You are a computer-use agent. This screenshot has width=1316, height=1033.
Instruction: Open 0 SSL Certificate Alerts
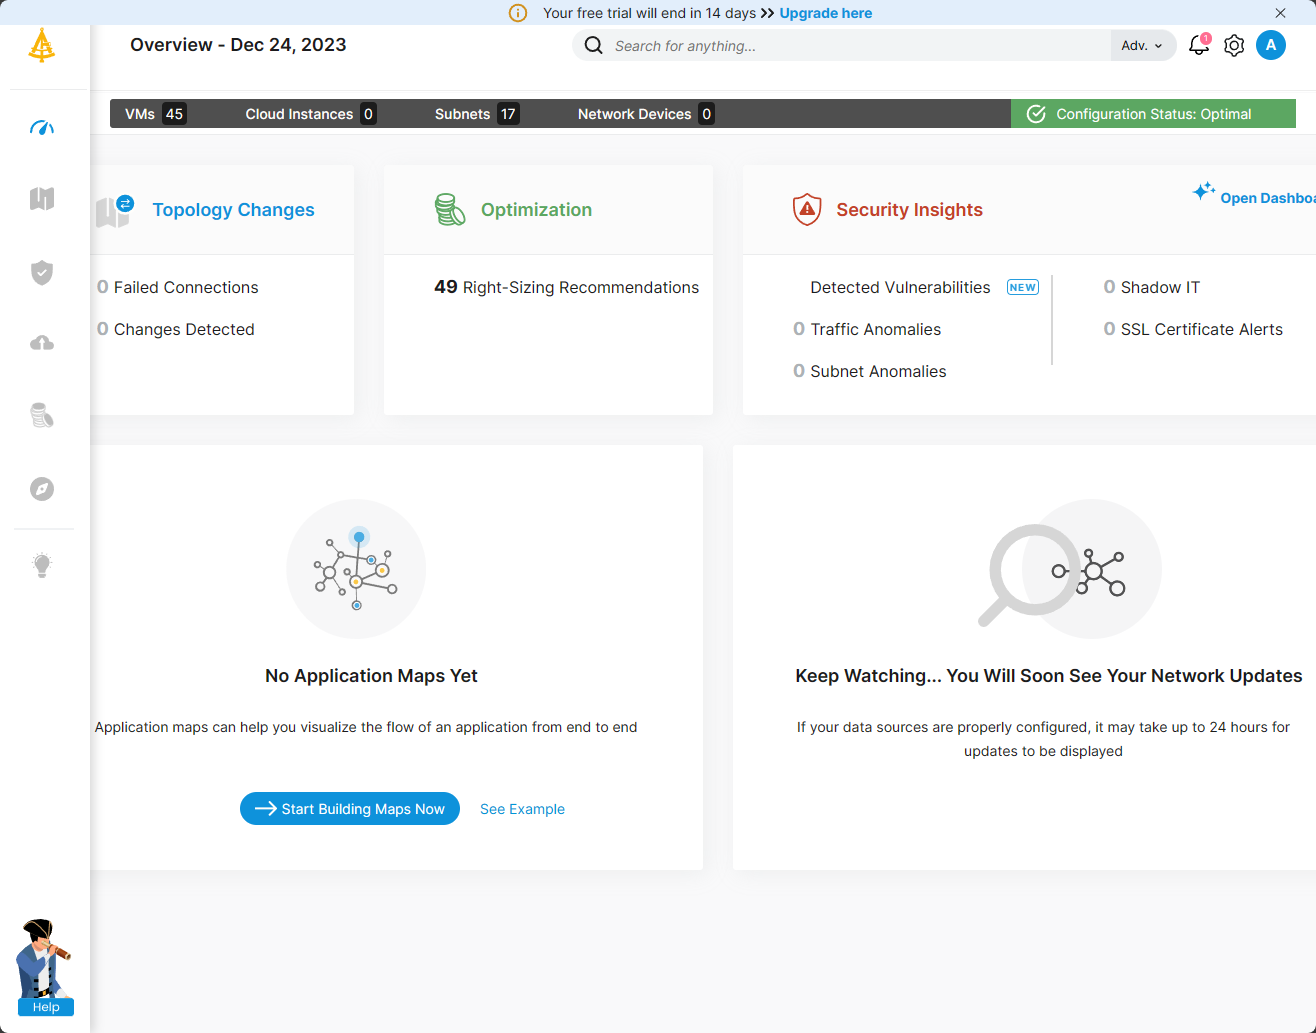pyautogui.click(x=1193, y=329)
